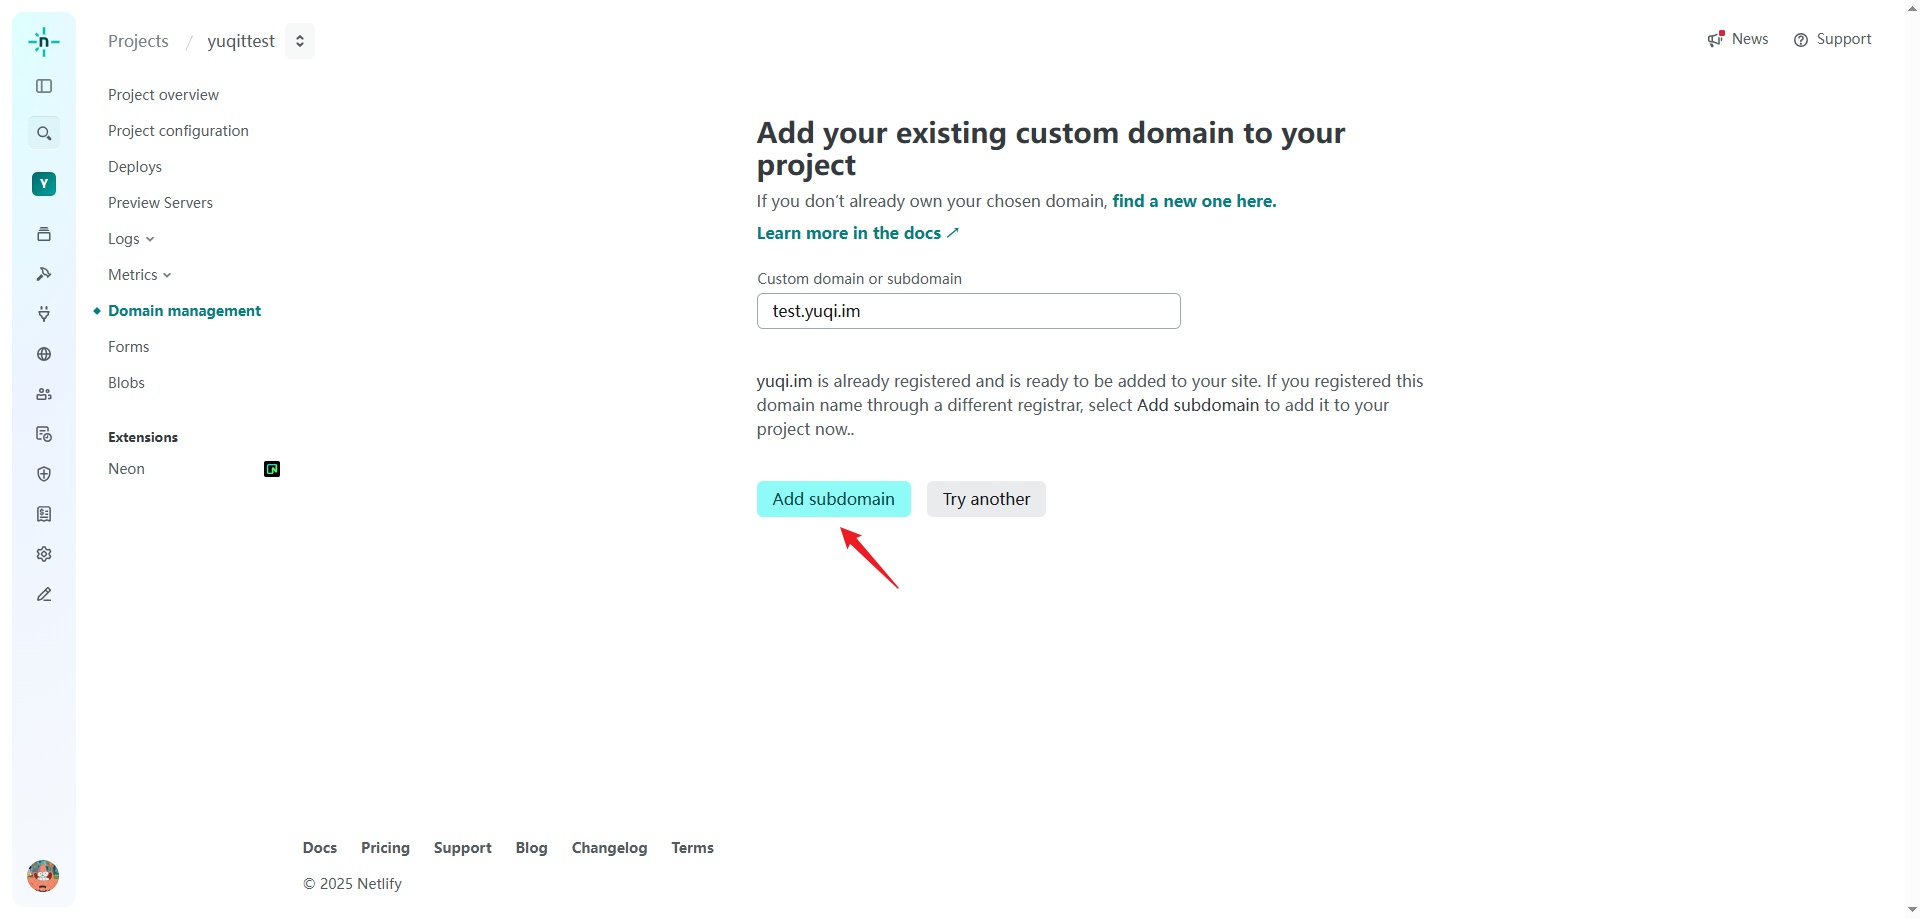The height and width of the screenshot is (919, 1920).
Task: Open search from the magnifier icon
Action: 44,133
